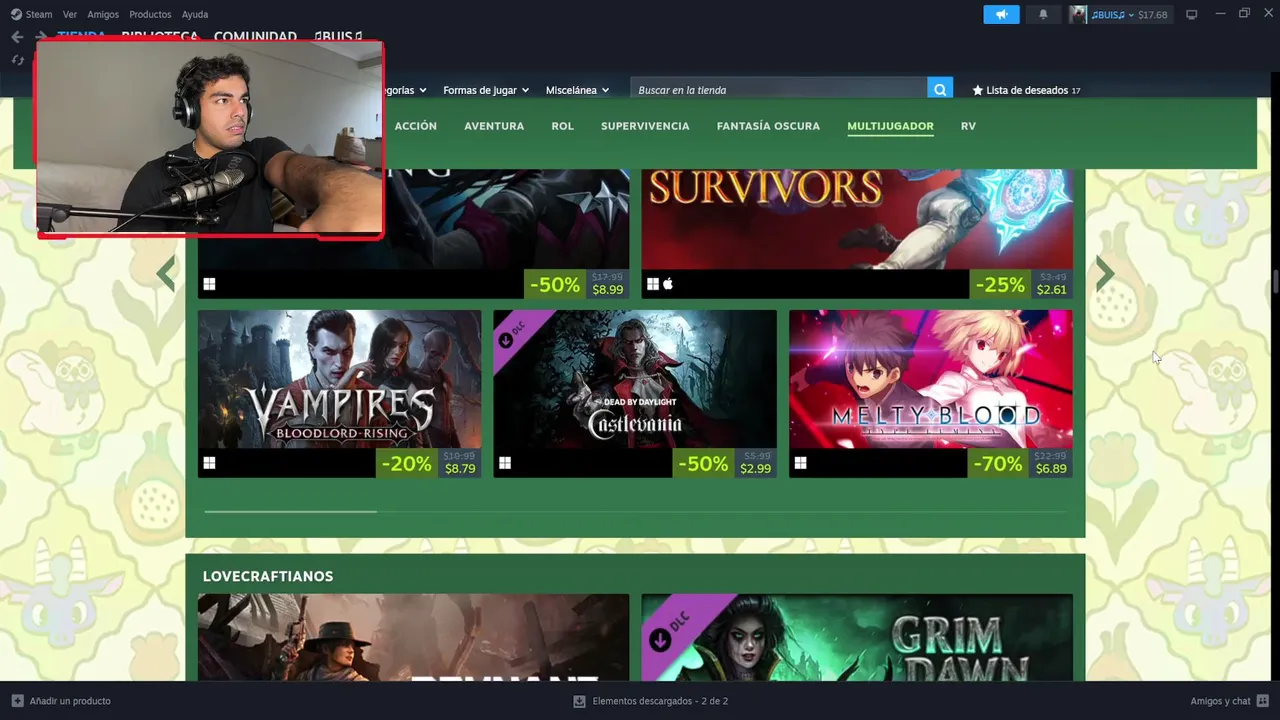Open the announcements megaphone button
1280x720 pixels.
[1001, 14]
